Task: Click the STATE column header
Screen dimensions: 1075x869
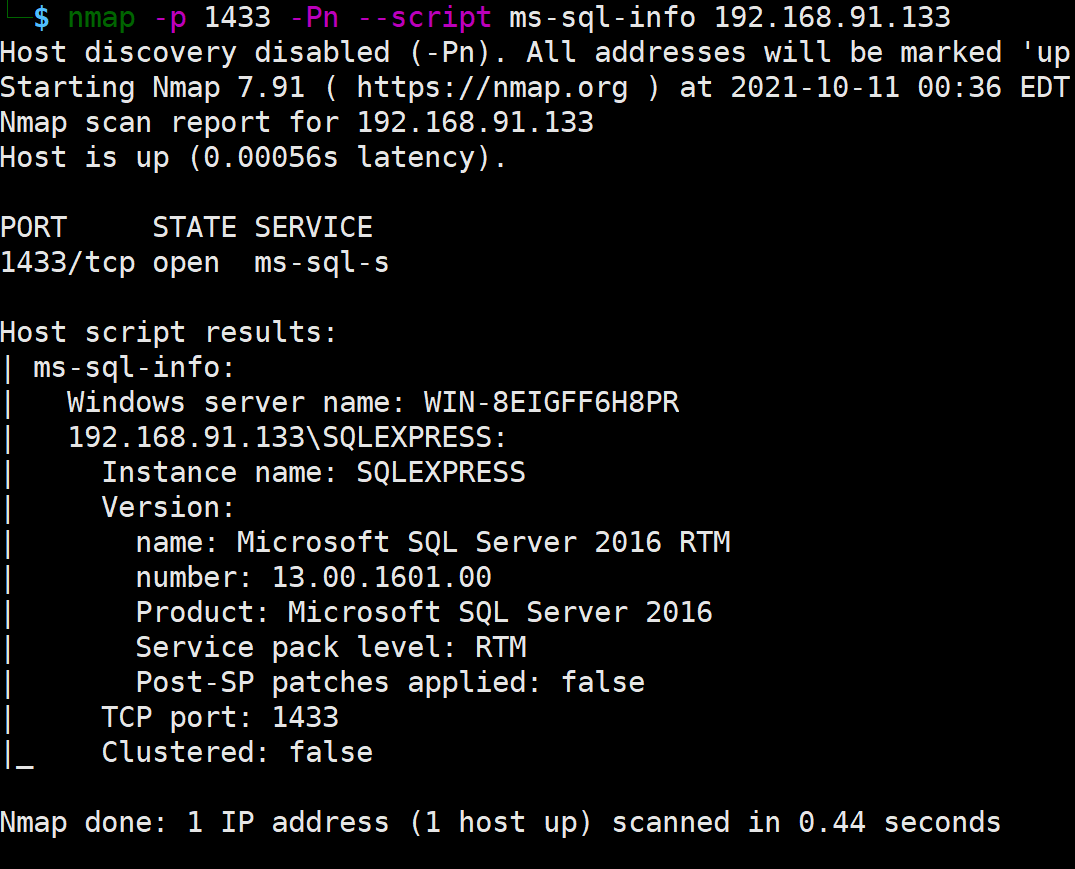Action: [195, 228]
